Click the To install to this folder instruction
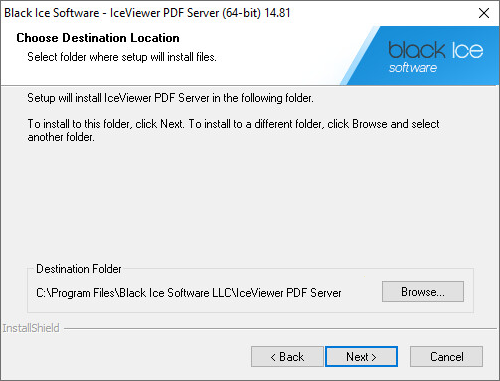 point(233,124)
